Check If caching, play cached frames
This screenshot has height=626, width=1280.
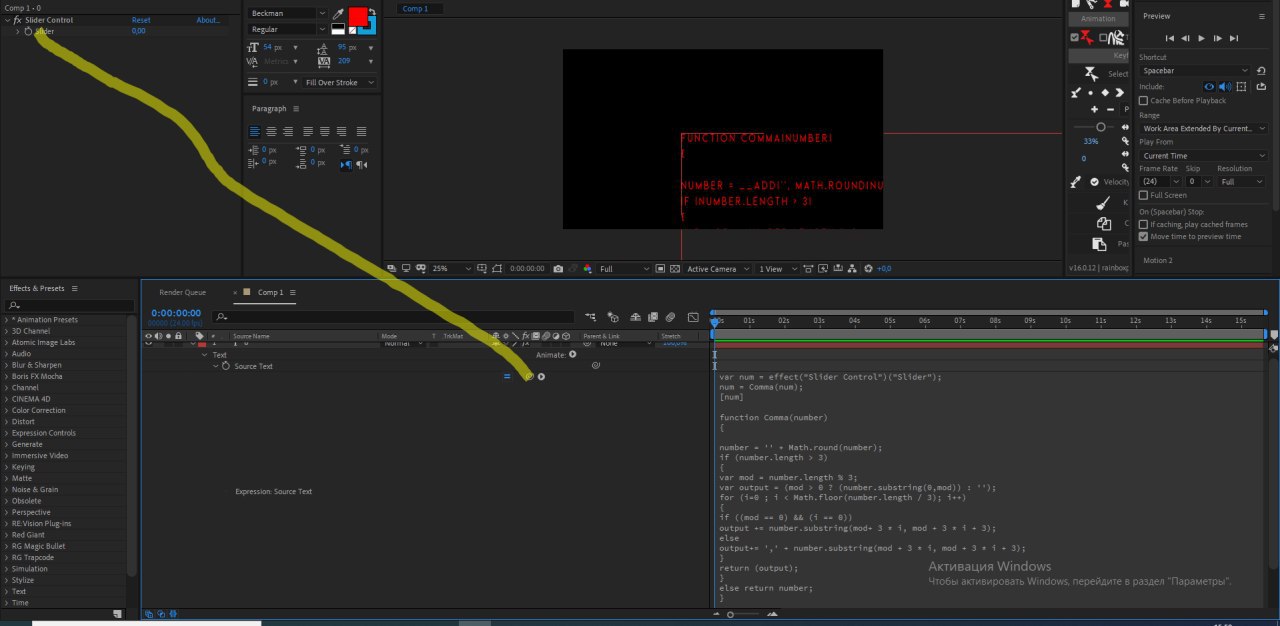1143,225
